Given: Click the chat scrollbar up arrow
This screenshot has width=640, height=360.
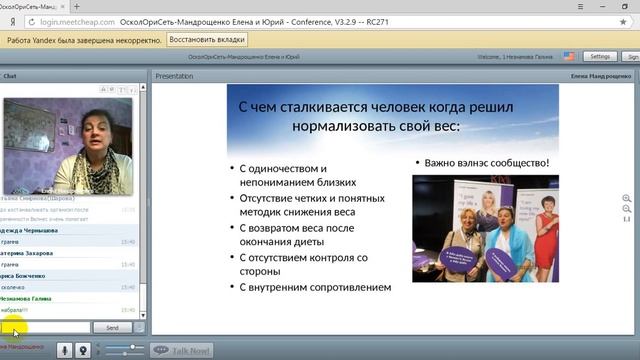Looking at the screenshot, I should [143, 87].
